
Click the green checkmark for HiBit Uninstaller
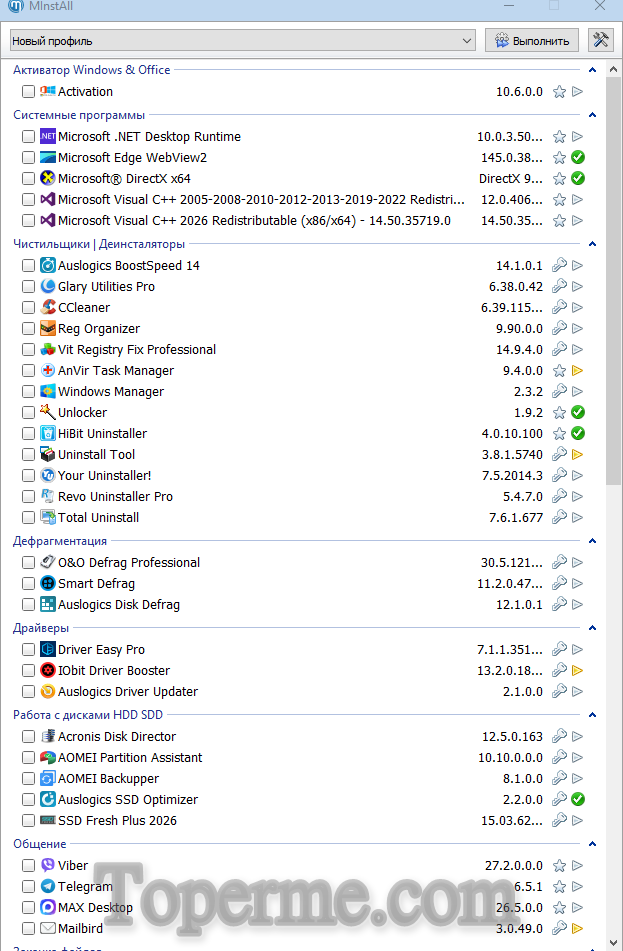click(577, 434)
